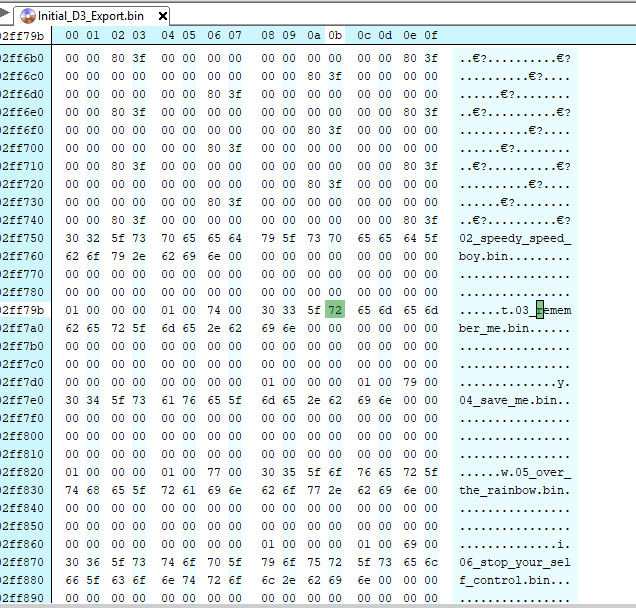This screenshot has width=636, height=608.
Task: Click ASCII text '..............y.' in row 2ff7d0
Action: pyautogui.click(x=515, y=382)
